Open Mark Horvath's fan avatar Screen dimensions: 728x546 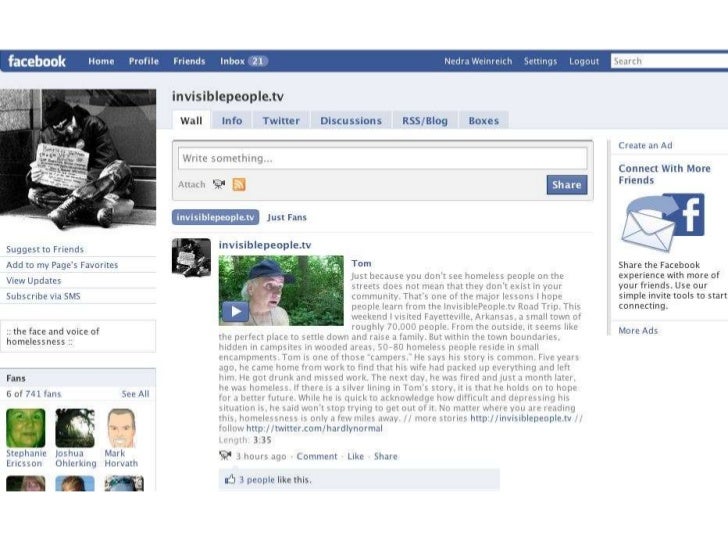click(121, 428)
